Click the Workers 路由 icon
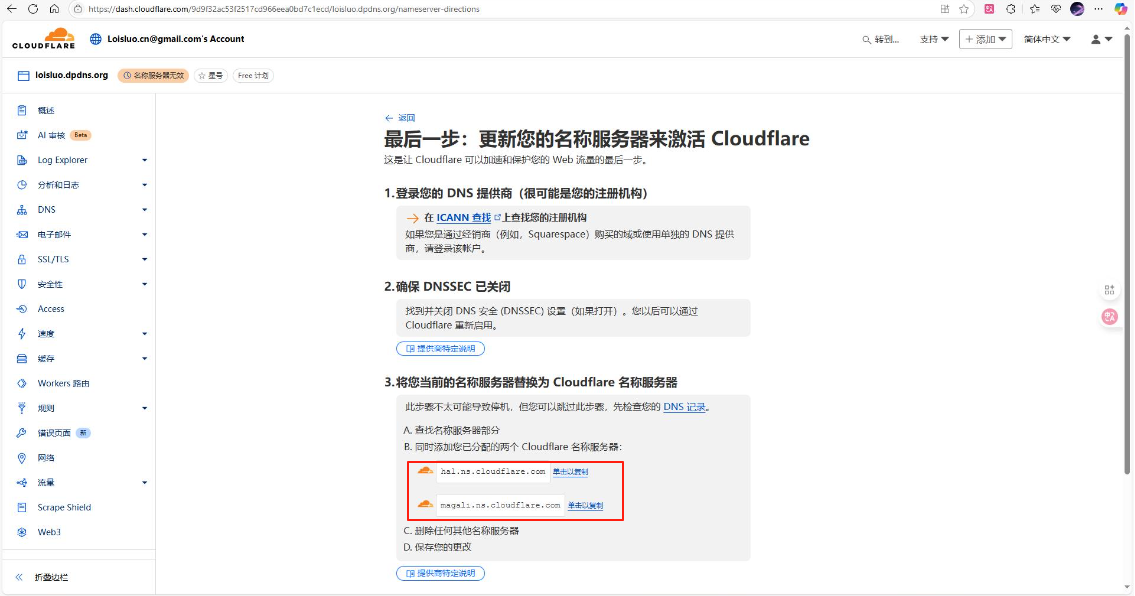Image resolution: width=1135 pixels, height=596 pixels. click(22, 383)
